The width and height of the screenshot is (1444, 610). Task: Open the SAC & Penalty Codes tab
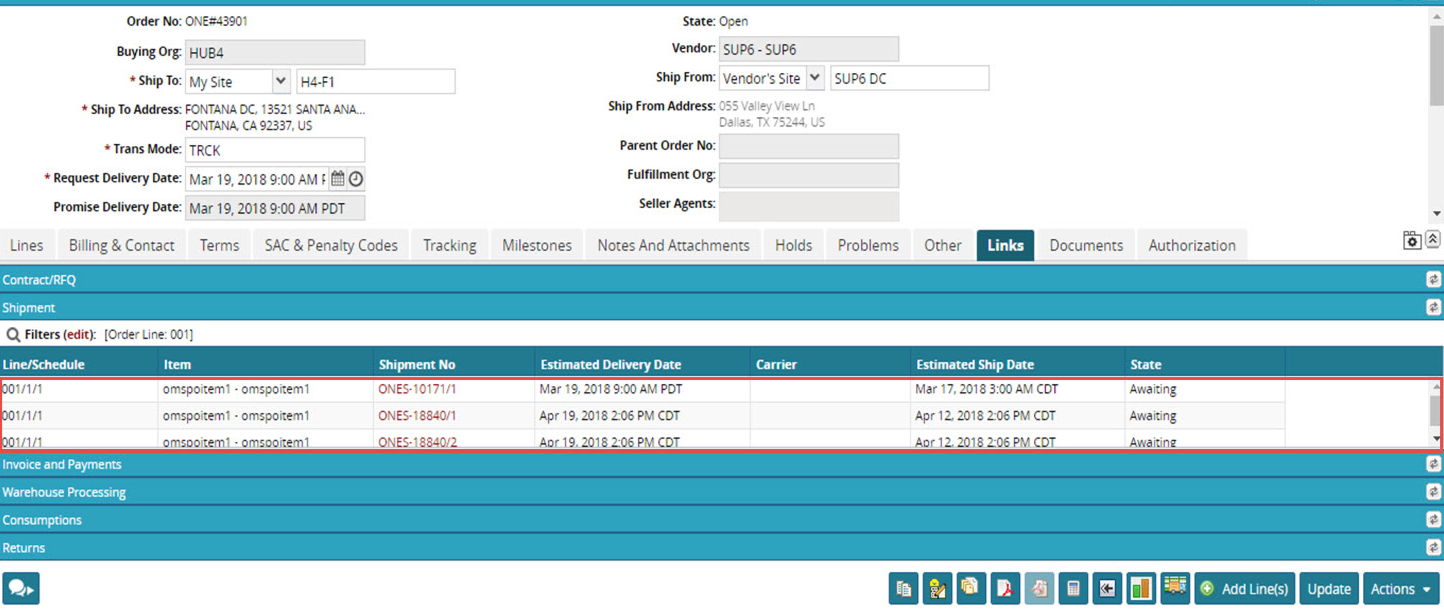coord(331,245)
